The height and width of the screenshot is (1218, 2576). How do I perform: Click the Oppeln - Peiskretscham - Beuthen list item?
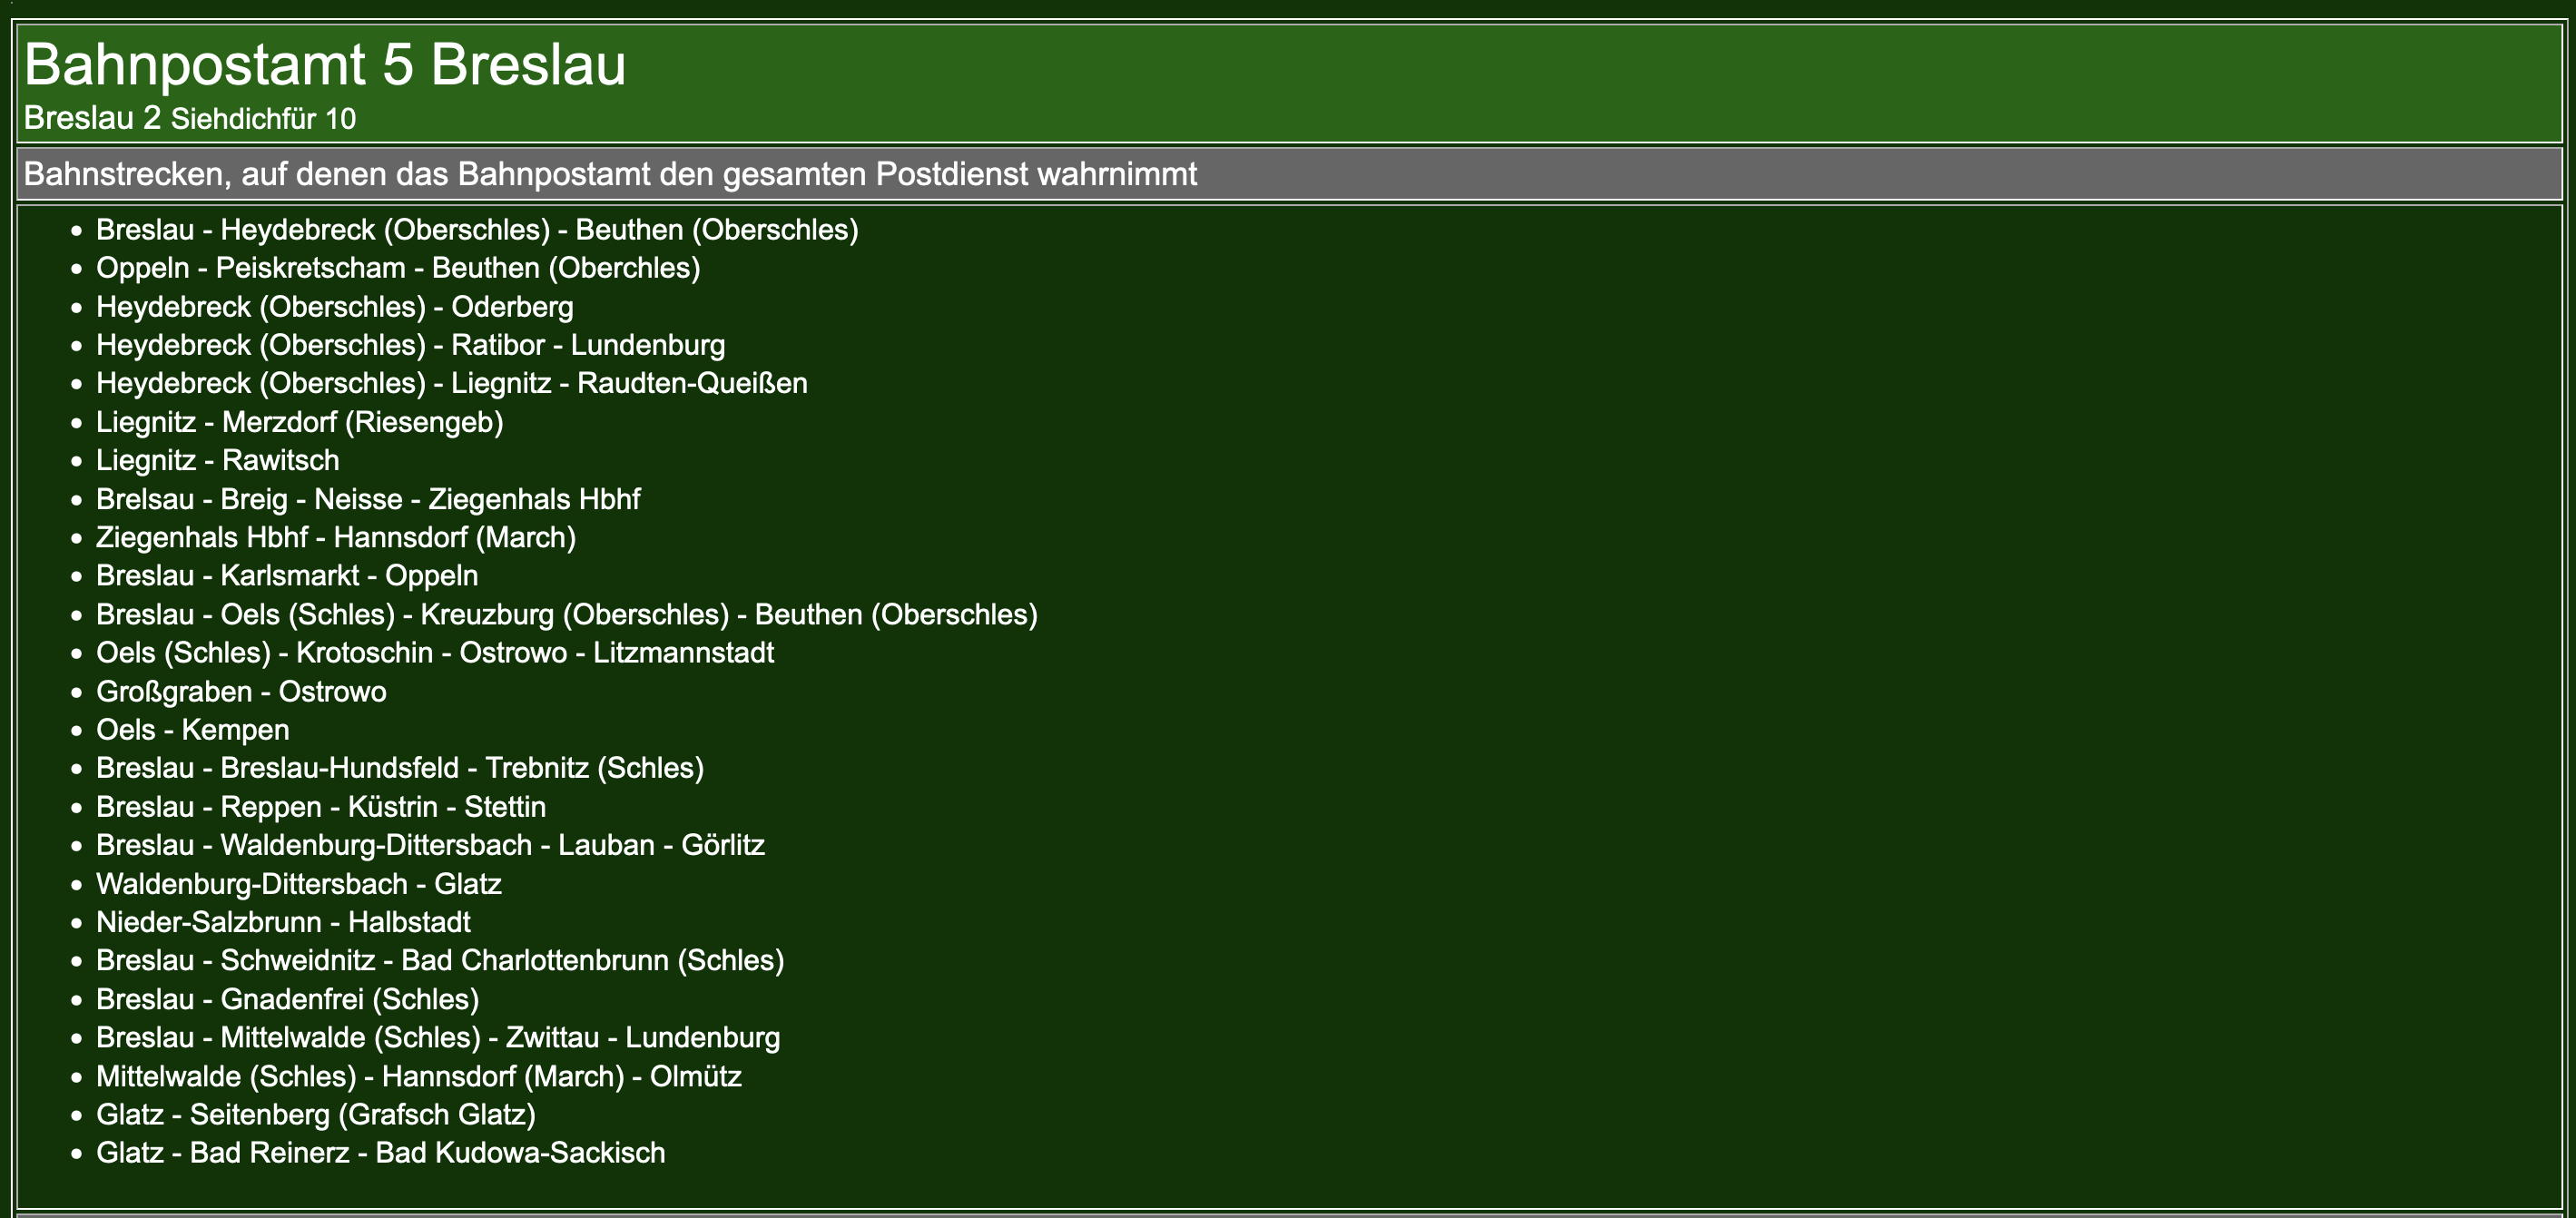pos(398,268)
